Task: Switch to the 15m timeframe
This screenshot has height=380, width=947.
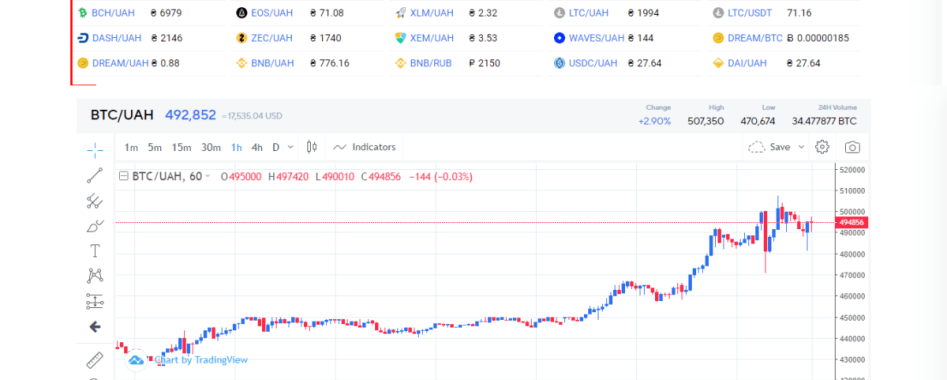Action: pyautogui.click(x=181, y=147)
